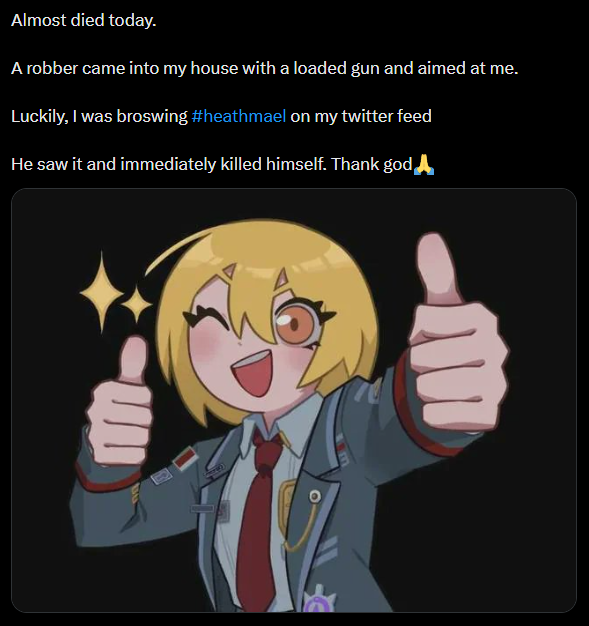Open the #heathmael hashtag link
Image resolution: width=589 pixels, height=626 pixels.
click(239, 116)
